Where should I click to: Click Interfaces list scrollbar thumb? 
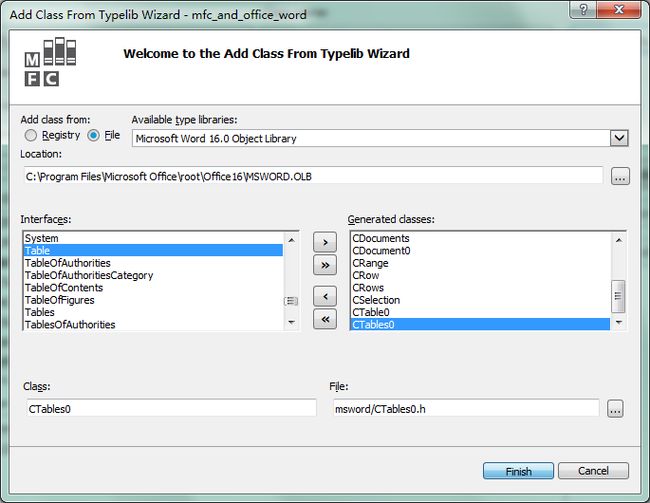tap(291, 301)
